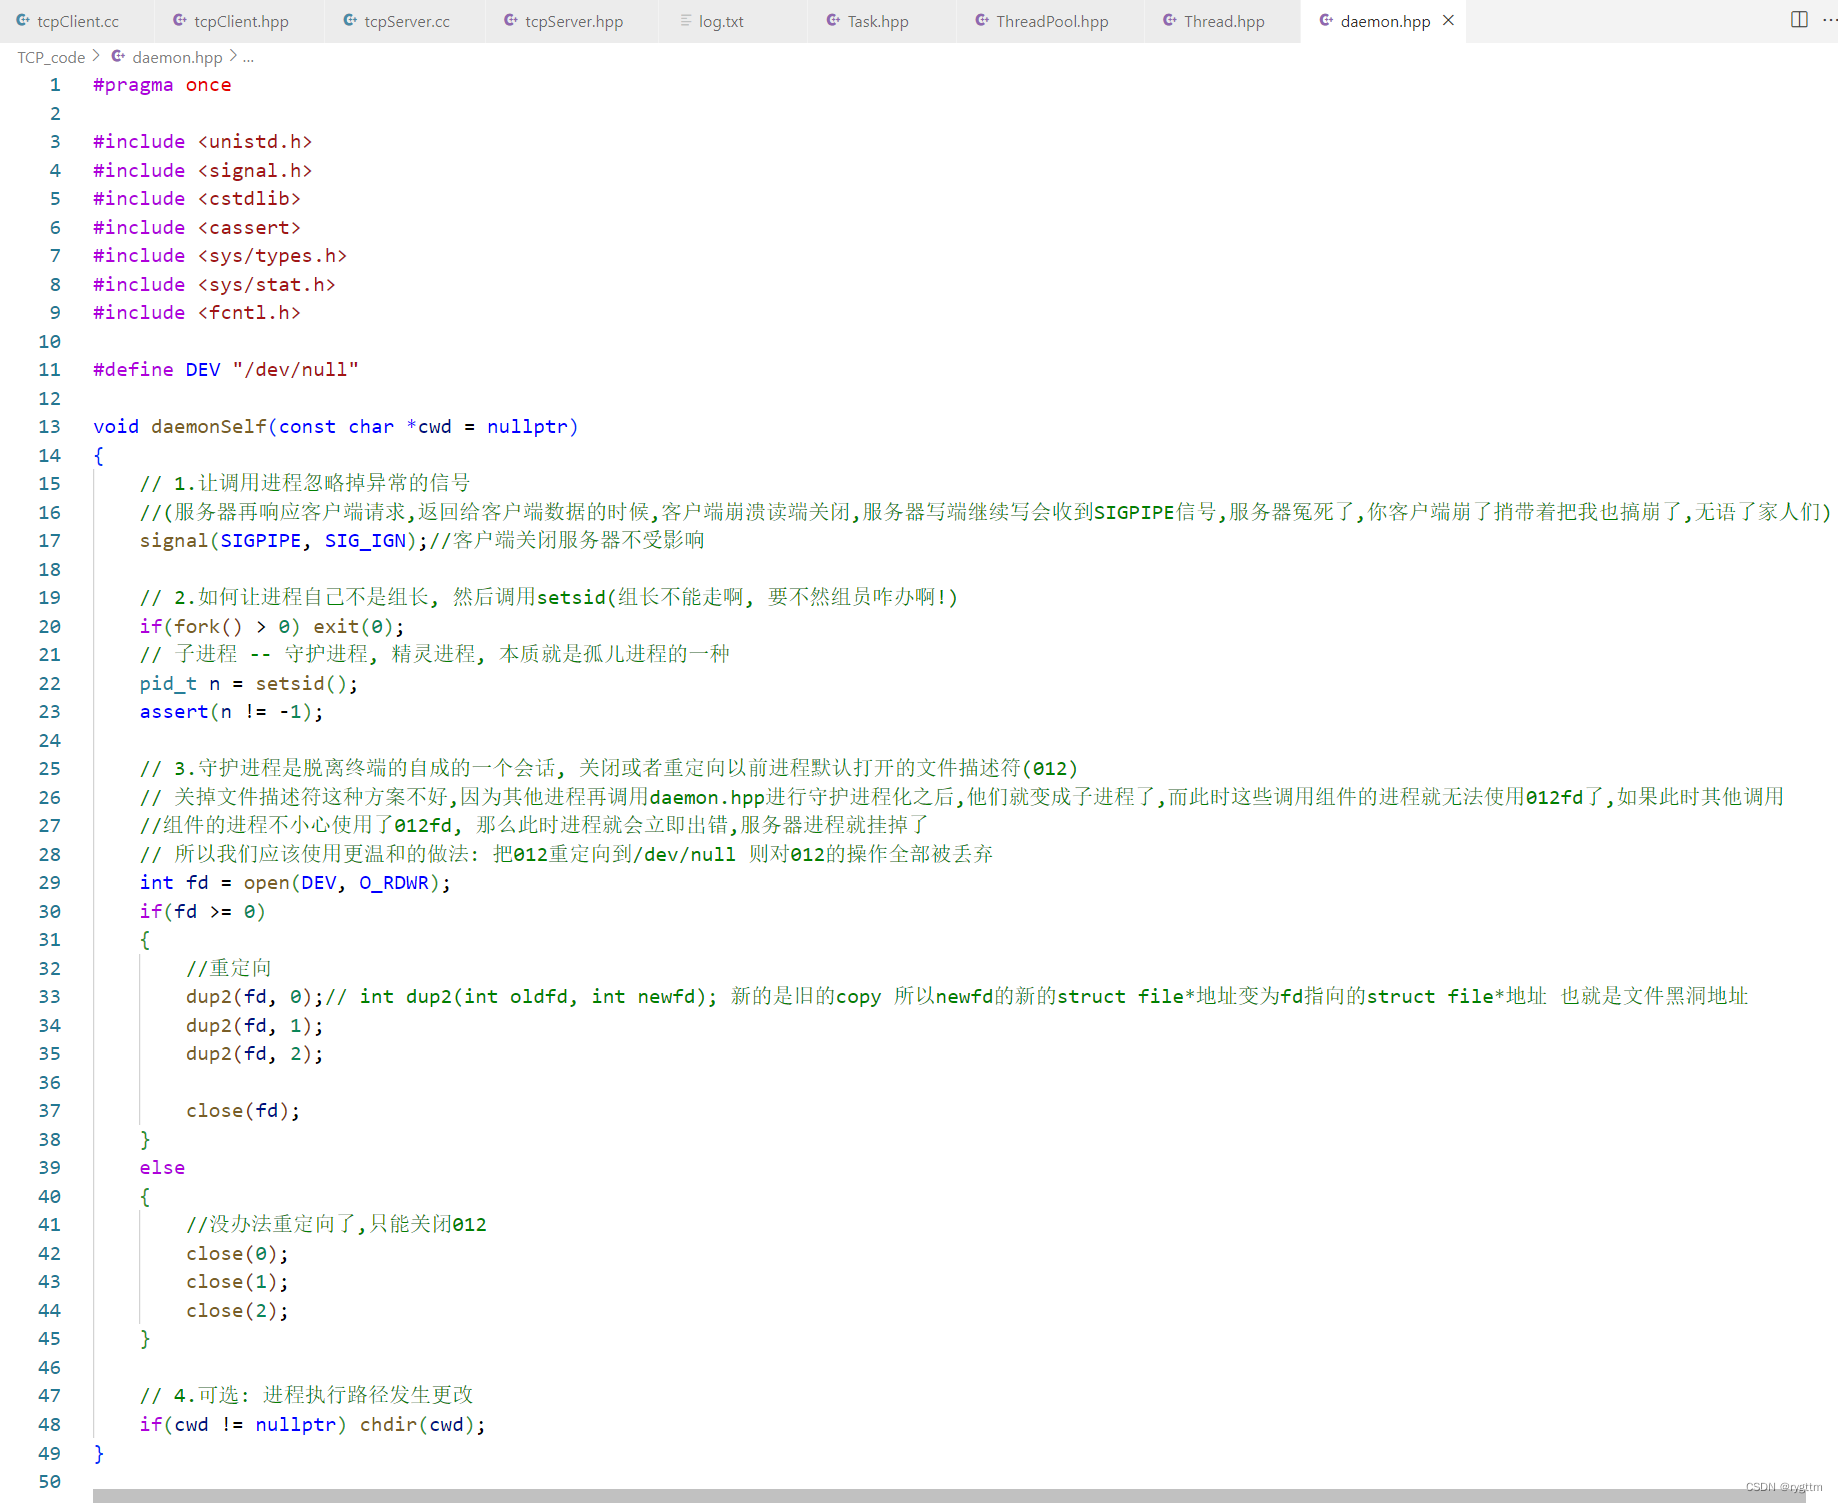The height and width of the screenshot is (1503, 1838).
Task: Click the C++ icon on daemon.hpp tab
Action: tap(1326, 20)
